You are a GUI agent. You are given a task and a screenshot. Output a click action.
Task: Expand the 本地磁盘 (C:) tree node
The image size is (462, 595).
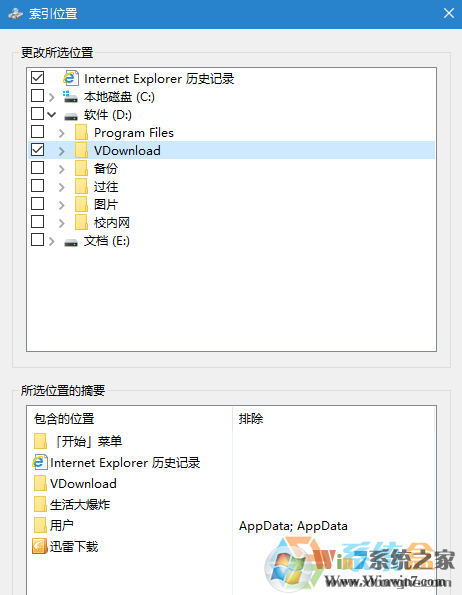(x=52, y=97)
